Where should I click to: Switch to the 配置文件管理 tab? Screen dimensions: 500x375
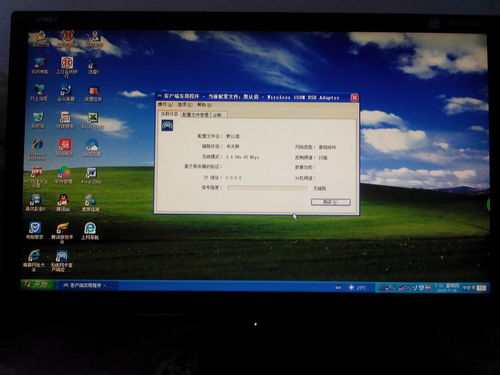click(x=195, y=115)
